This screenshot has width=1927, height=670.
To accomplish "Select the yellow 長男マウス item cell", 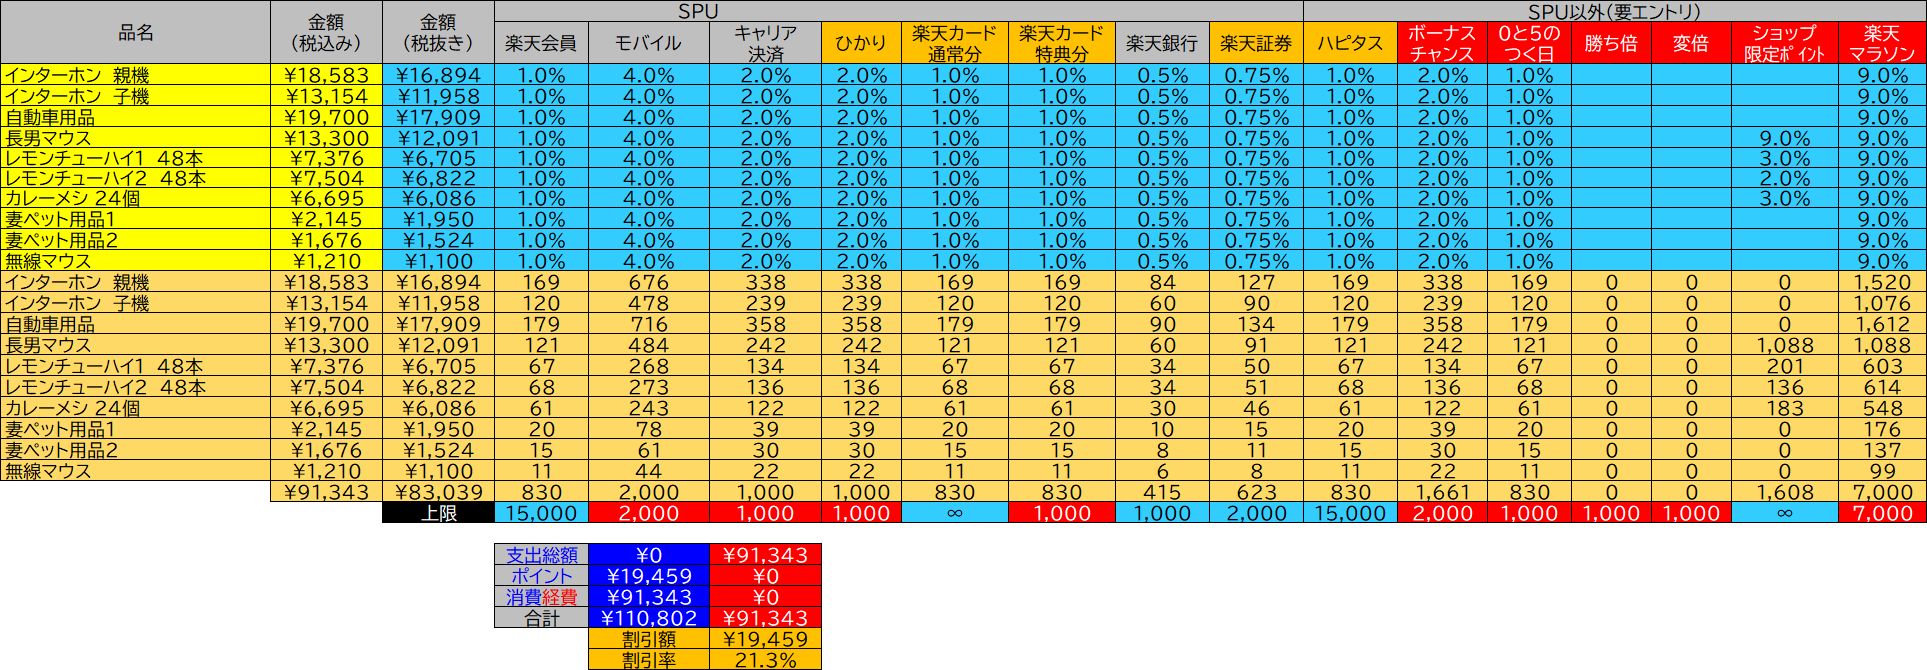I will click(136, 138).
